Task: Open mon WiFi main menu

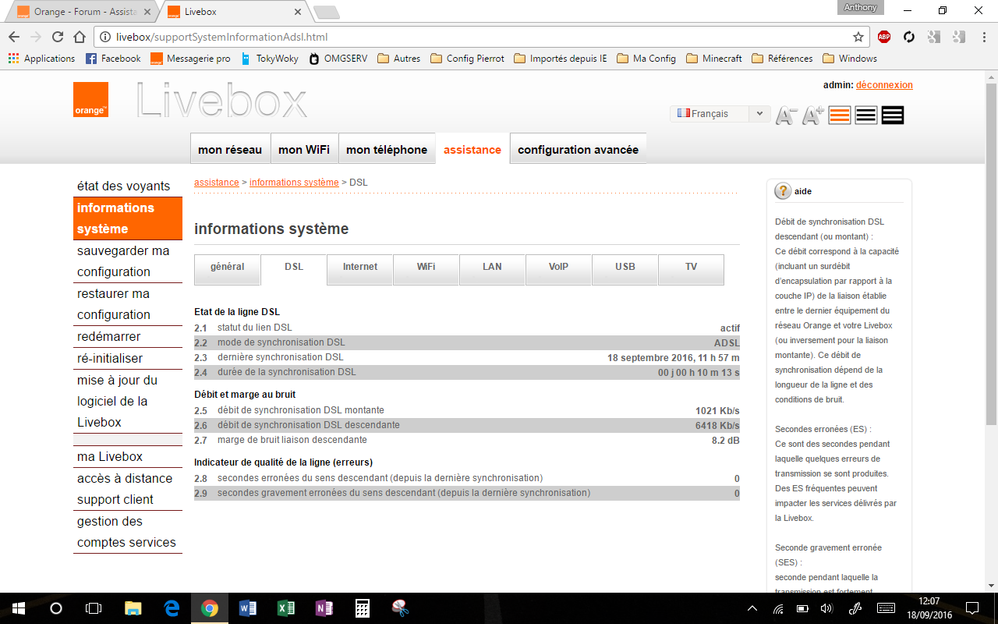Action: (304, 150)
